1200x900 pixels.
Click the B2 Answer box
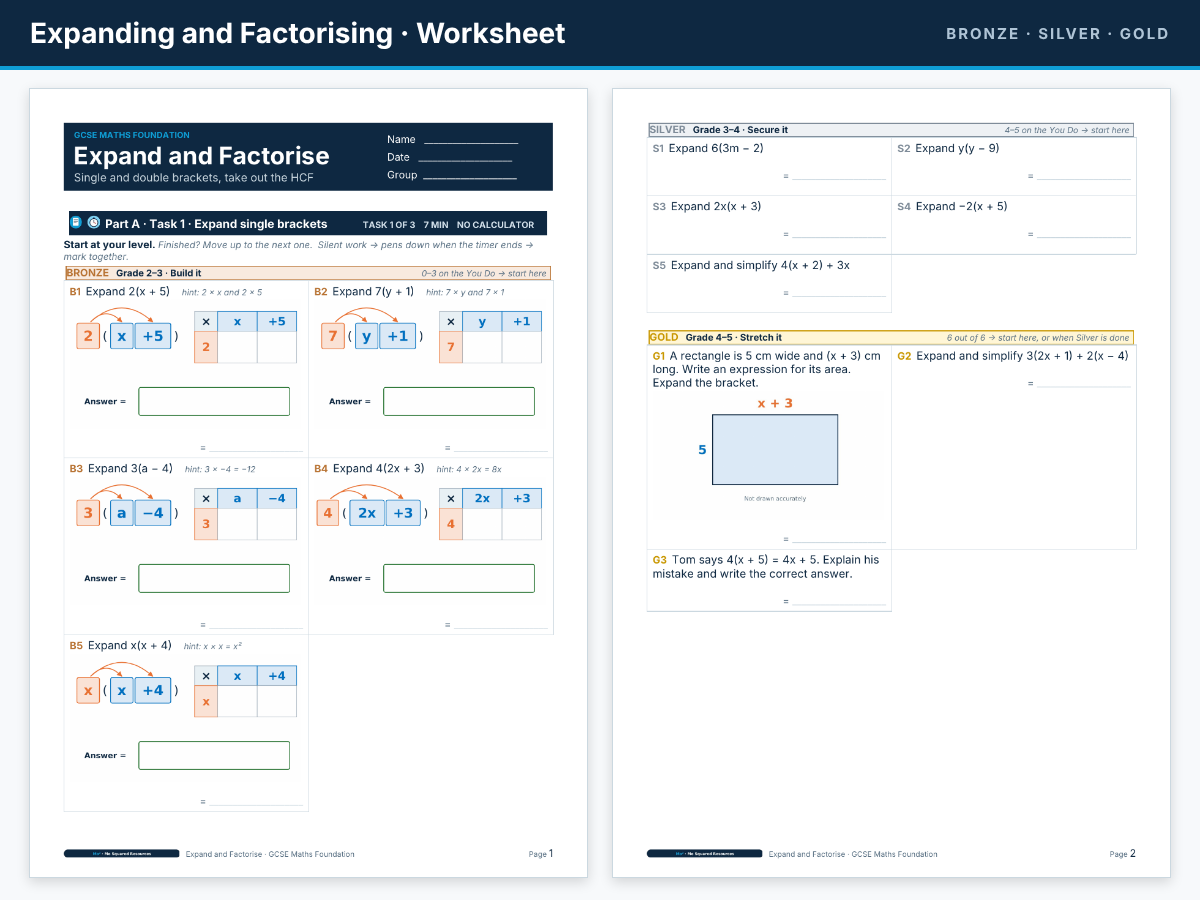pos(459,401)
